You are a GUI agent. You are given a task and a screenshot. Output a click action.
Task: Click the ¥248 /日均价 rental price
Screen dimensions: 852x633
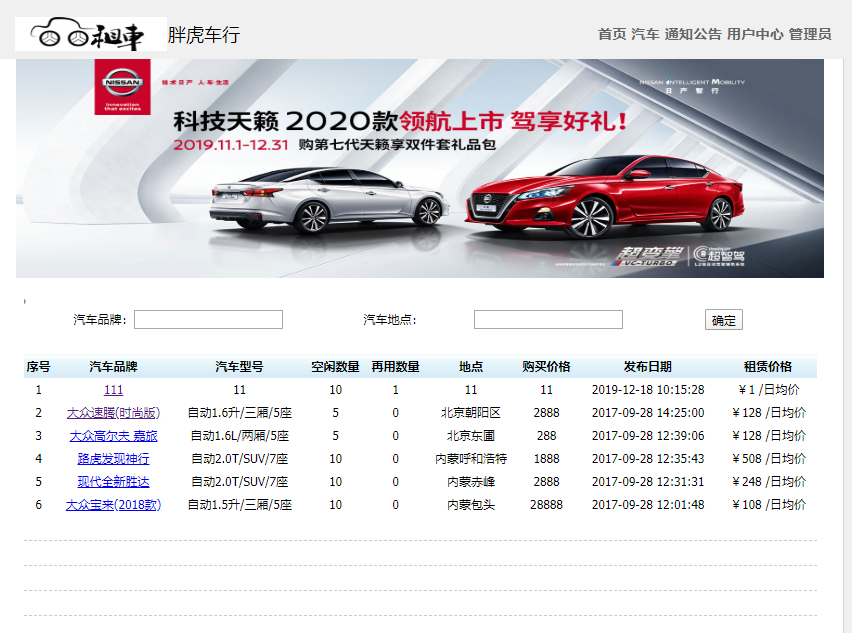(x=768, y=482)
